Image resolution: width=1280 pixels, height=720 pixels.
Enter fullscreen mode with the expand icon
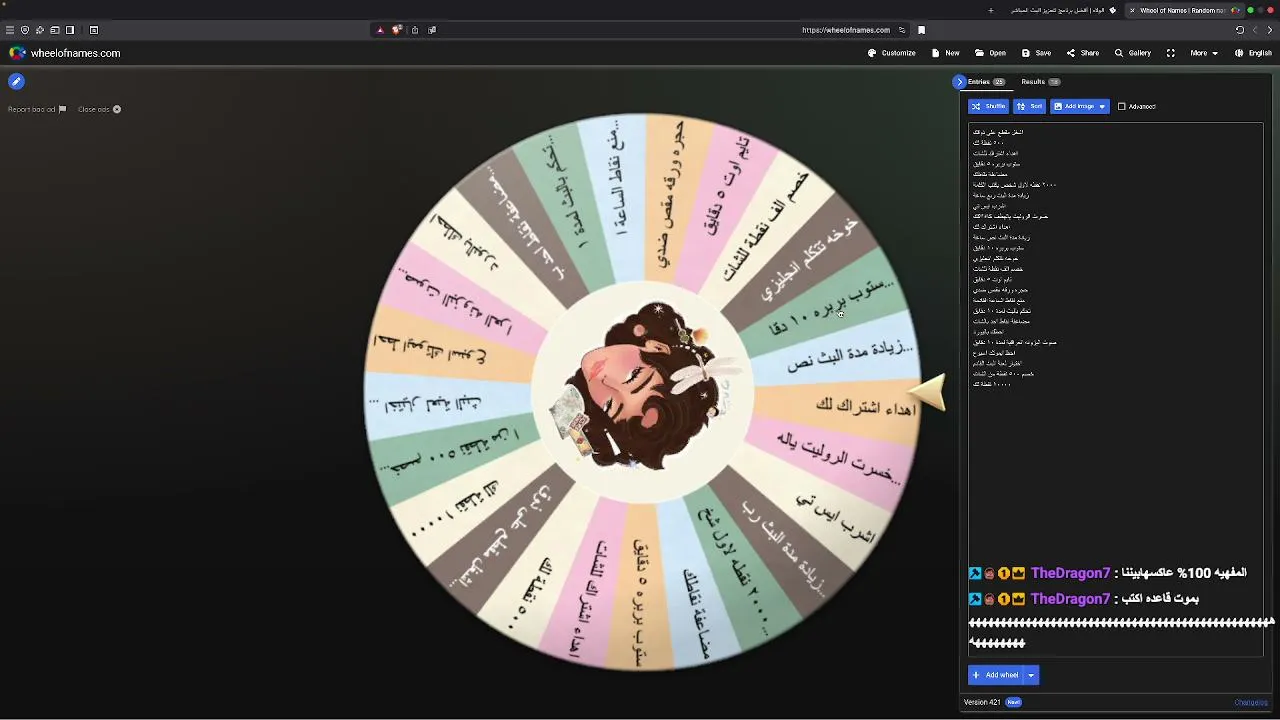[1170, 53]
